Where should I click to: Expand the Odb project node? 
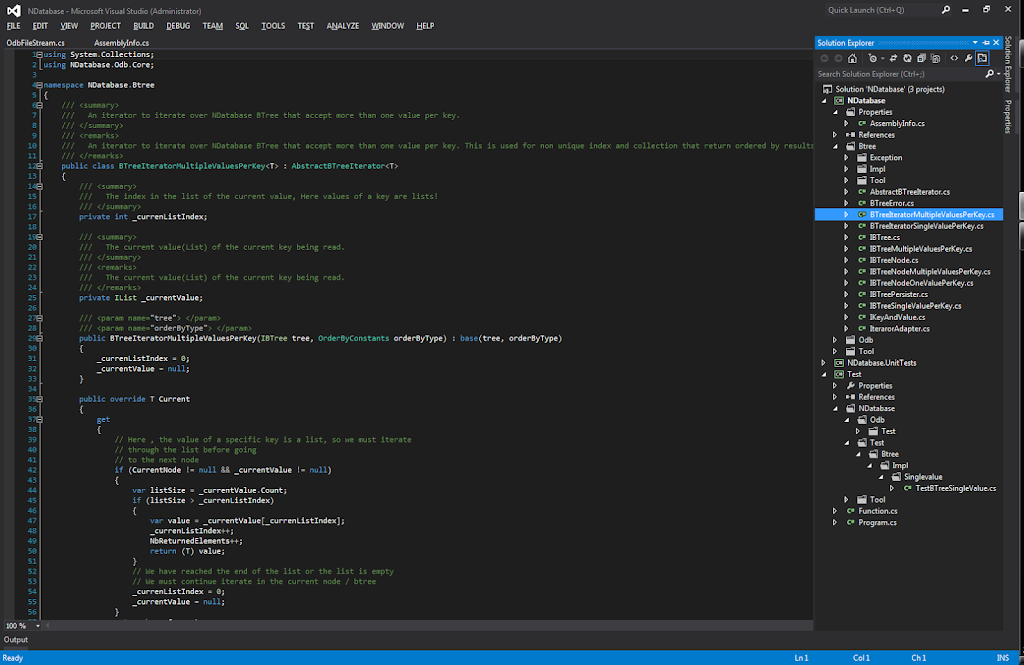(x=835, y=339)
